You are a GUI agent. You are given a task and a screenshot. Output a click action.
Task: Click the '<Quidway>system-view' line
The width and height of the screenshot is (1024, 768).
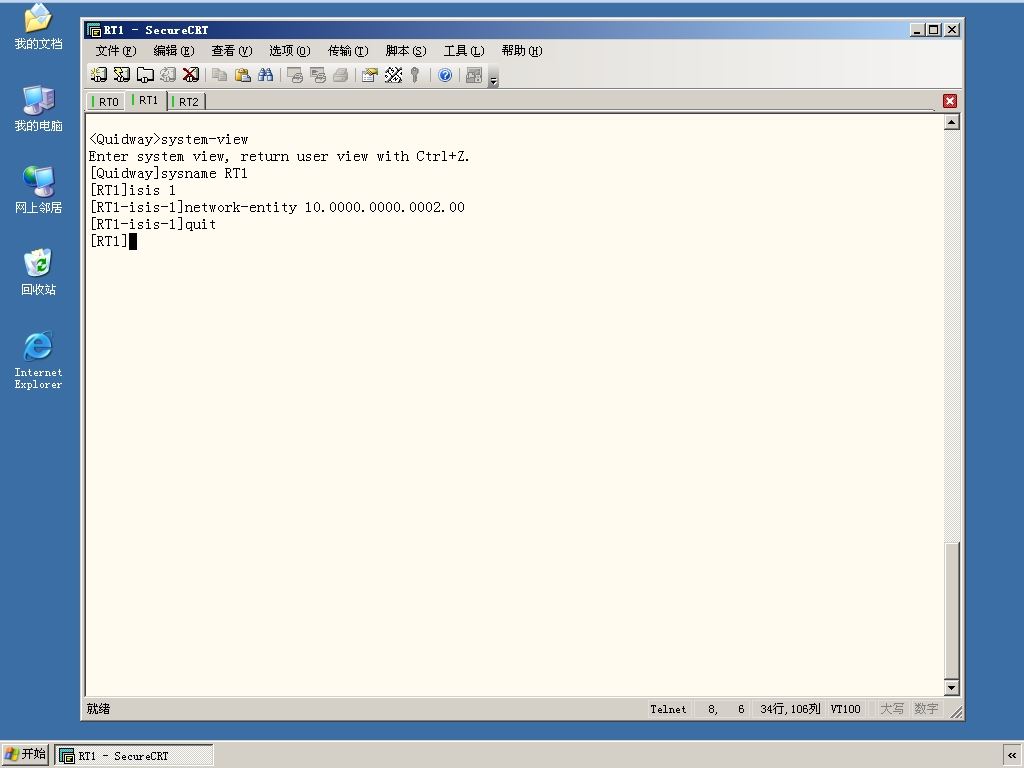[x=168, y=139]
